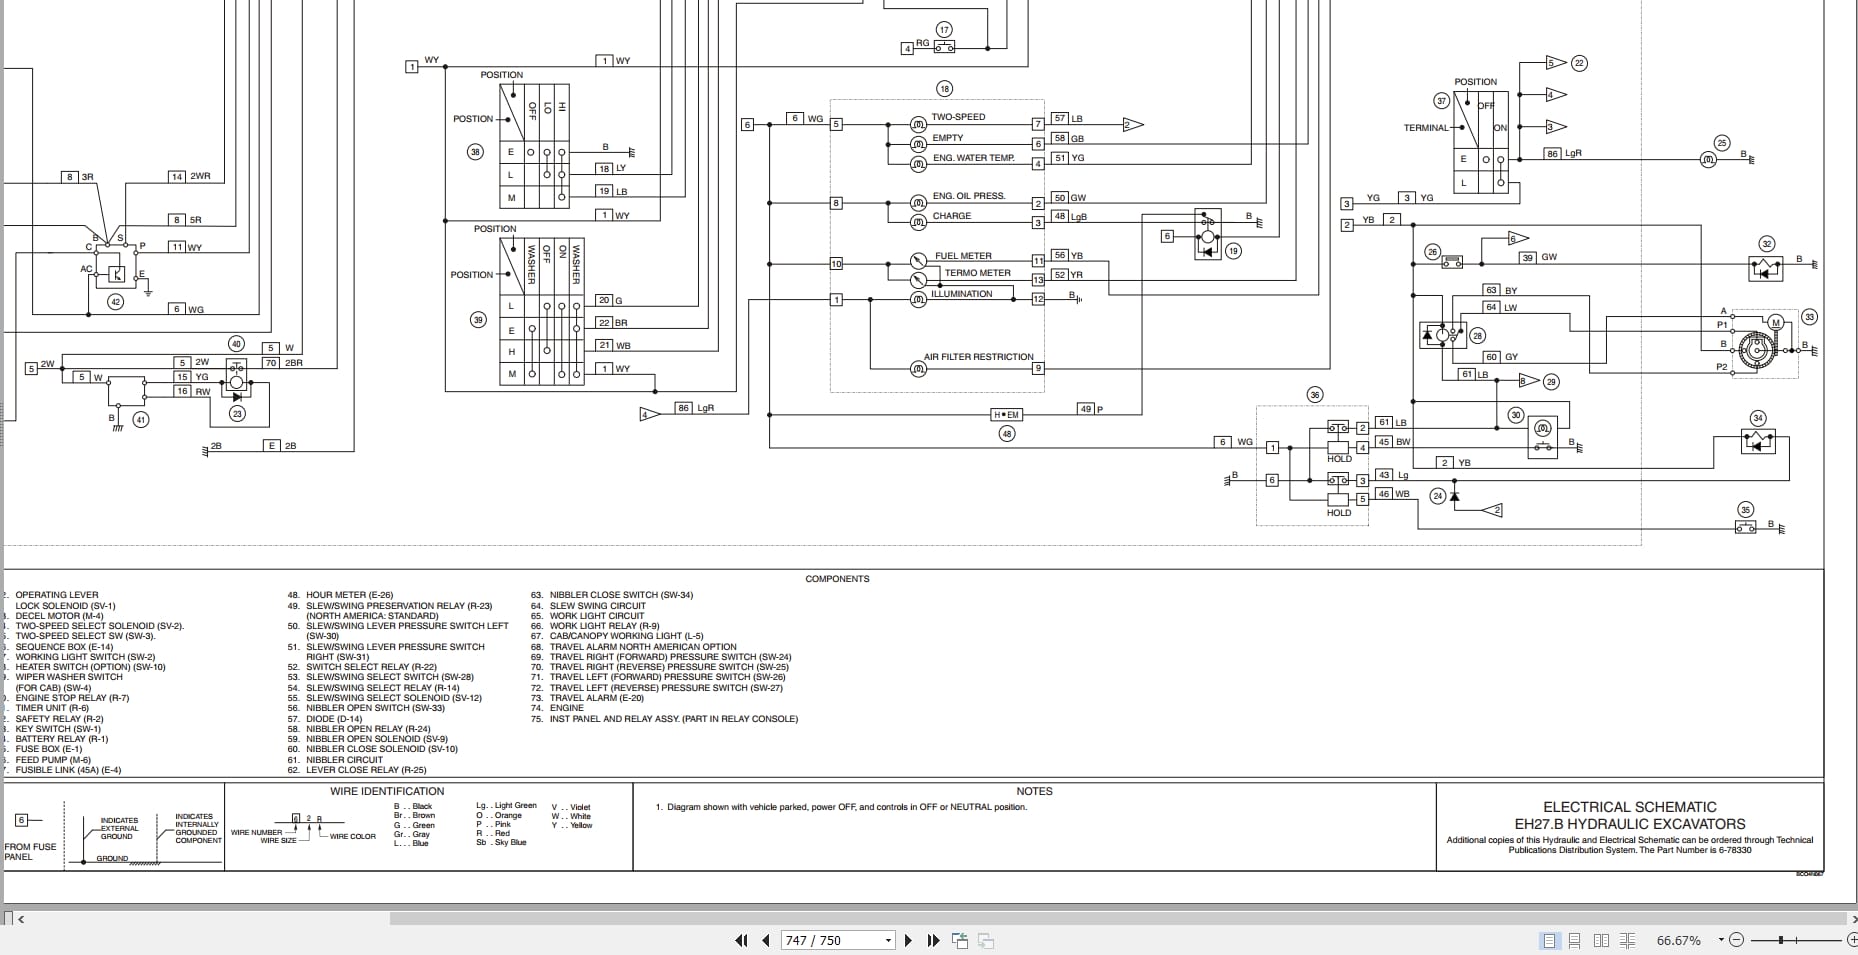This screenshot has height=955, width=1858.
Task: Click the horizontal scrollbar left arrow
Action: (21, 918)
